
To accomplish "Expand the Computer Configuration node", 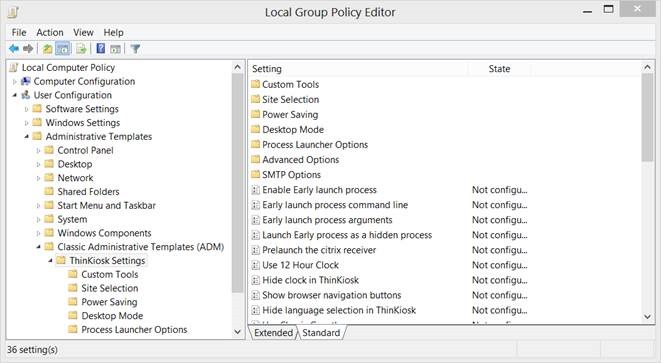I will coord(15,81).
